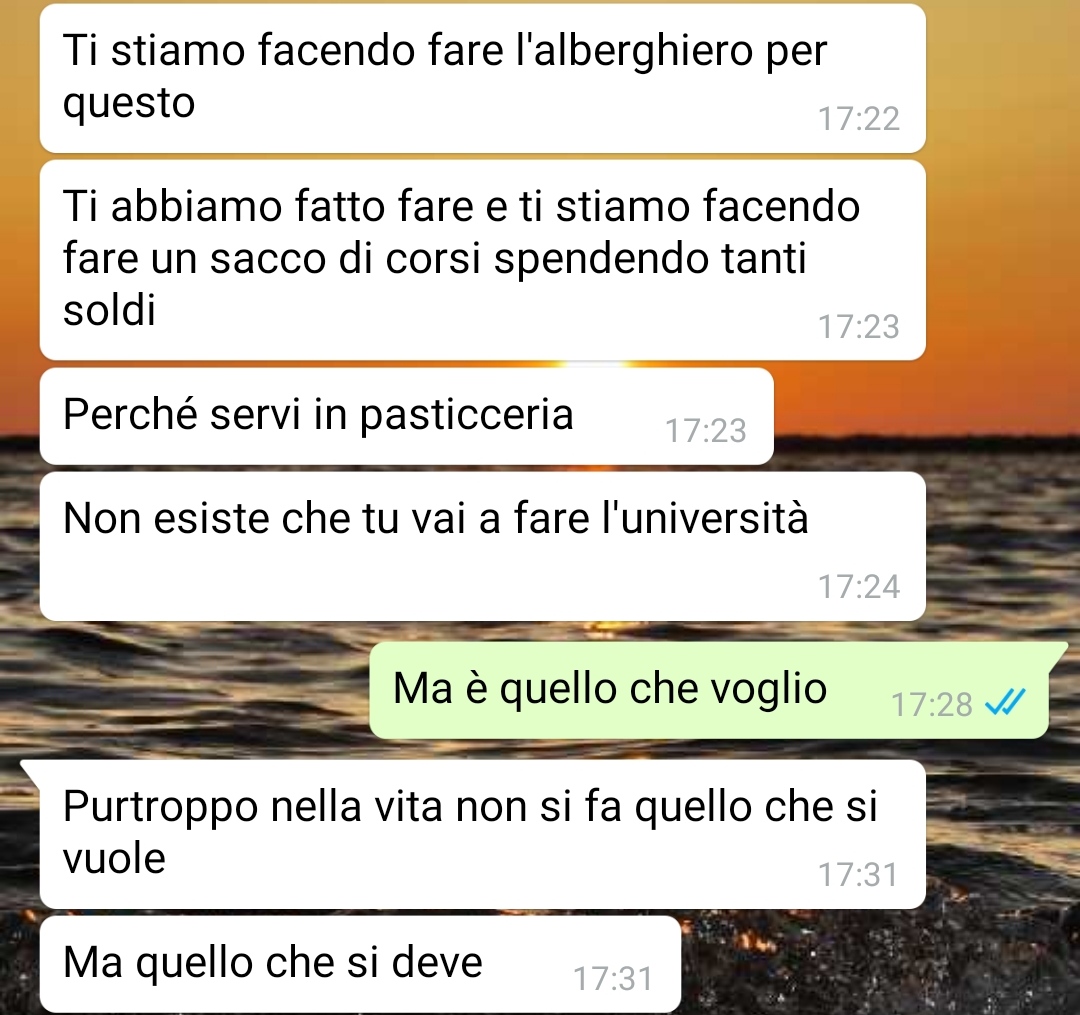Tap the word 'vuole' in 'Purtroppo' bubble
This screenshot has height=1015, width=1080.
pos(114,859)
